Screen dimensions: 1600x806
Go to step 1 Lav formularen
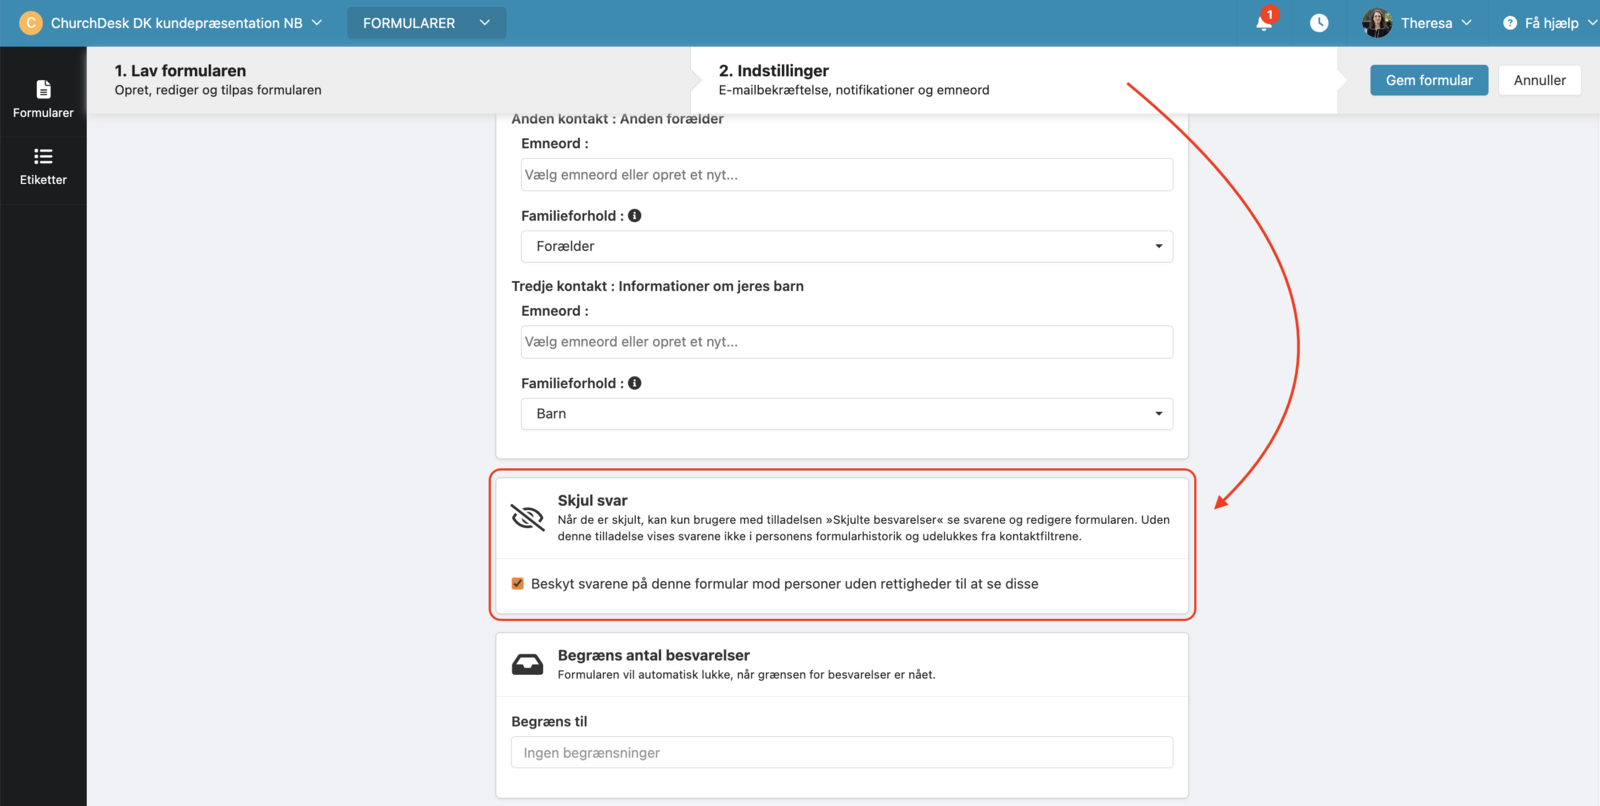coord(217,80)
